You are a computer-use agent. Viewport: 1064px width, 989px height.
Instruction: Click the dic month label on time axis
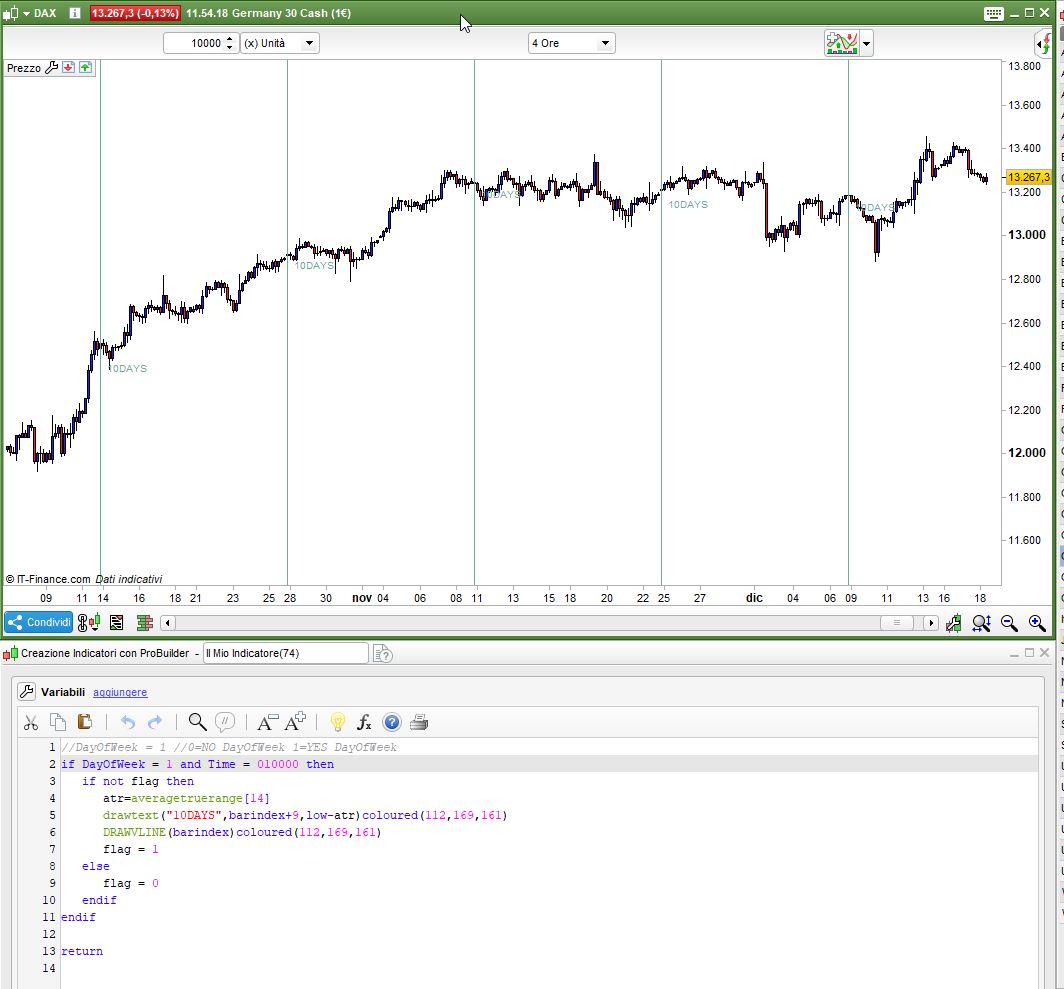click(754, 597)
